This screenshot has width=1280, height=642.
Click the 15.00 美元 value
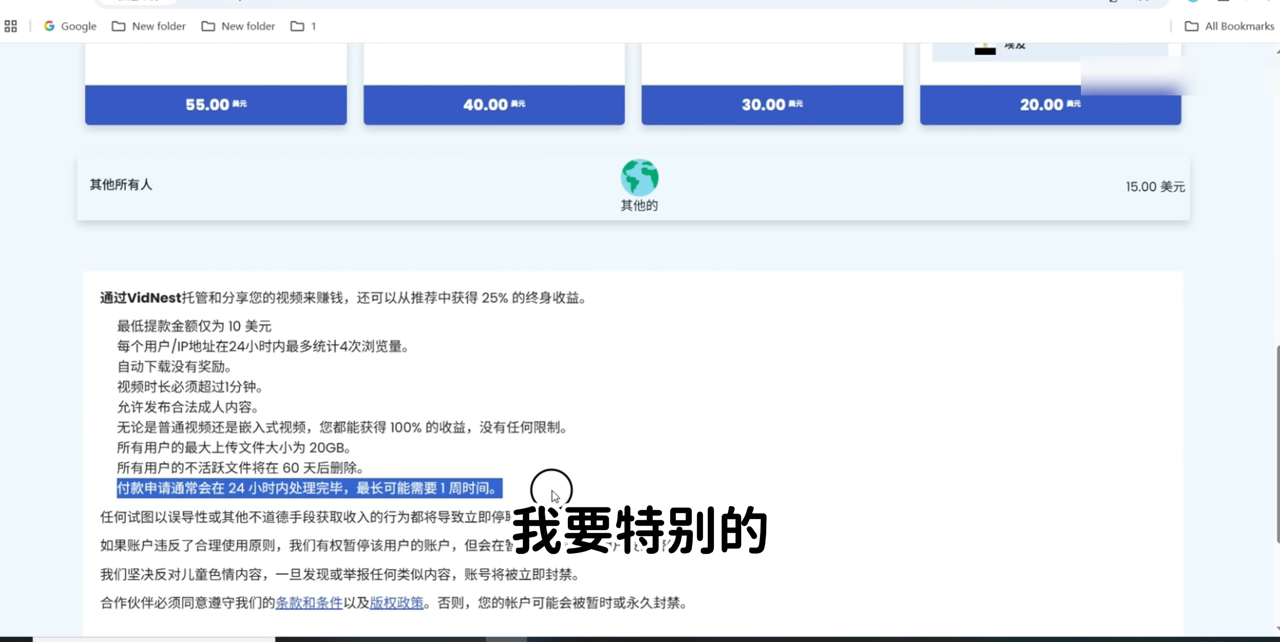pos(1155,187)
